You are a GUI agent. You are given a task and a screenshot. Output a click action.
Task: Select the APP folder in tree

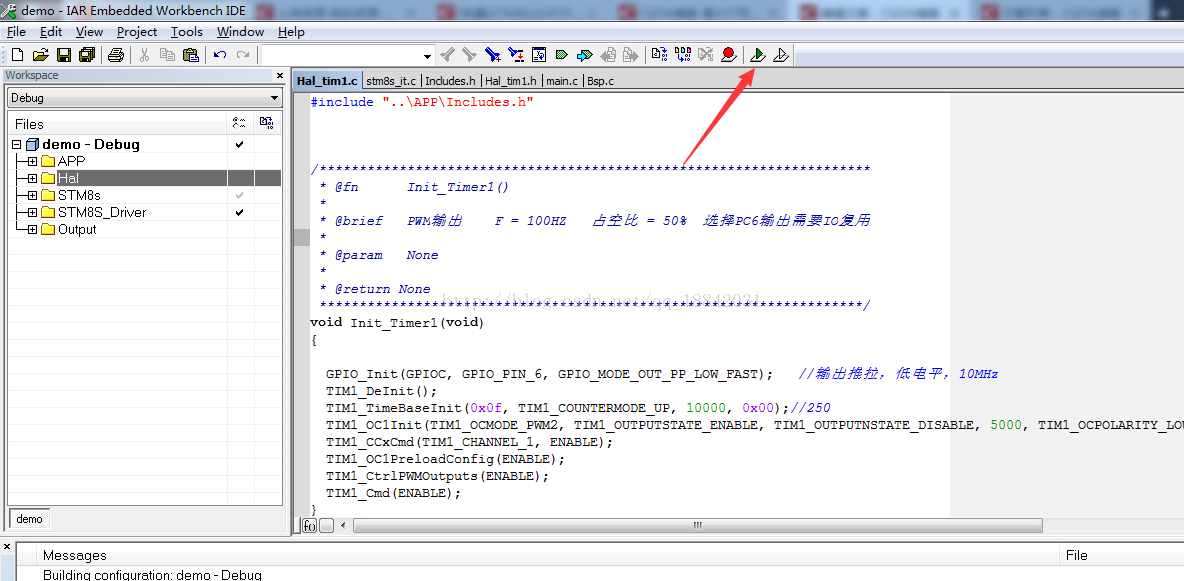[x=71, y=162]
